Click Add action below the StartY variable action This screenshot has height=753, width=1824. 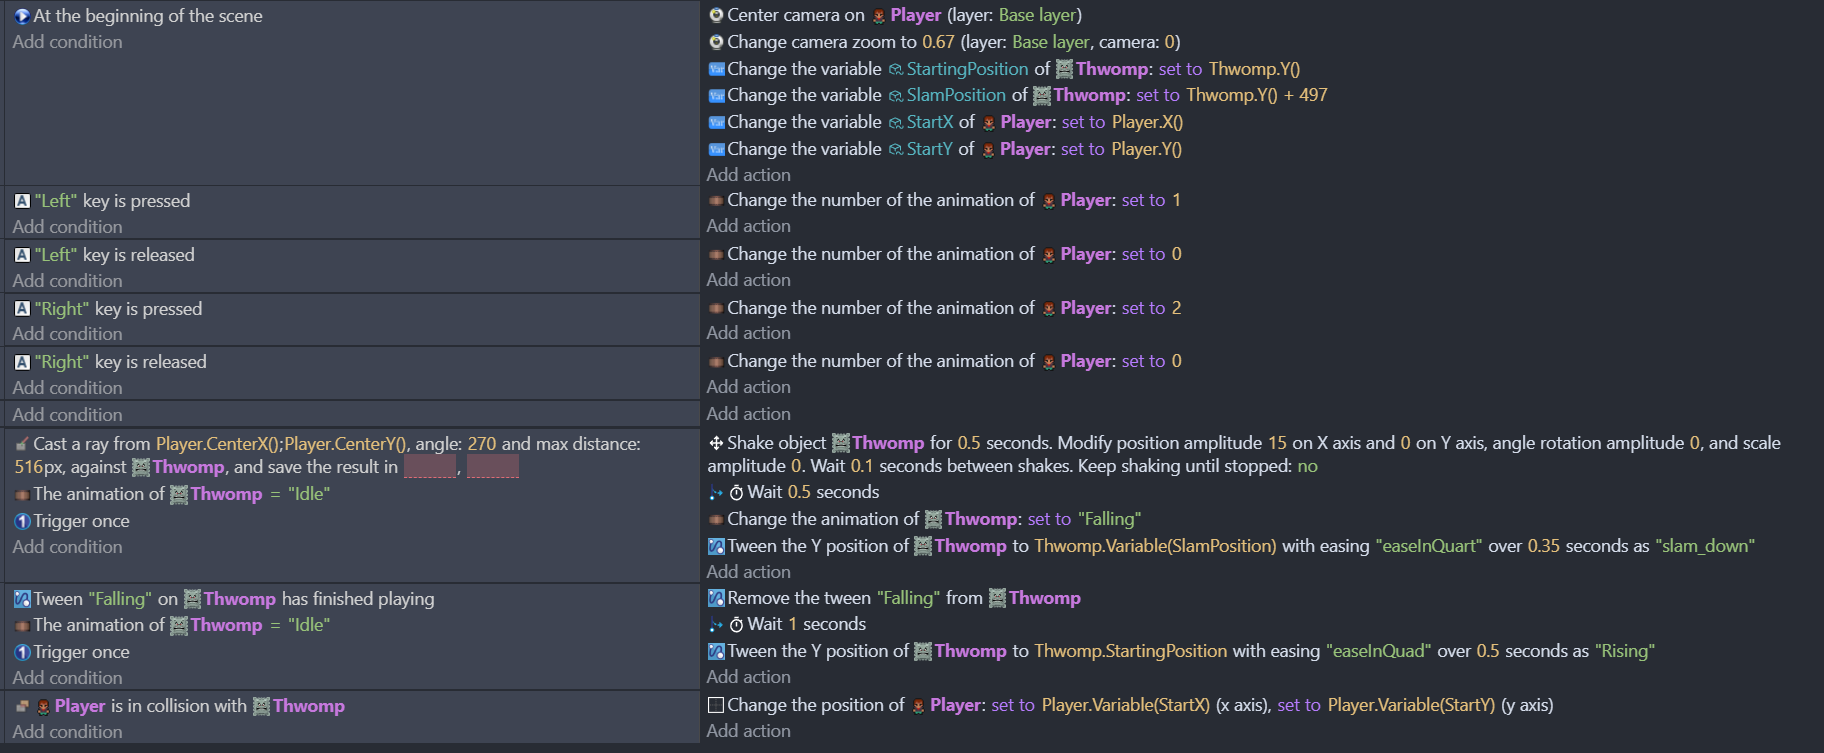pos(748,175)
